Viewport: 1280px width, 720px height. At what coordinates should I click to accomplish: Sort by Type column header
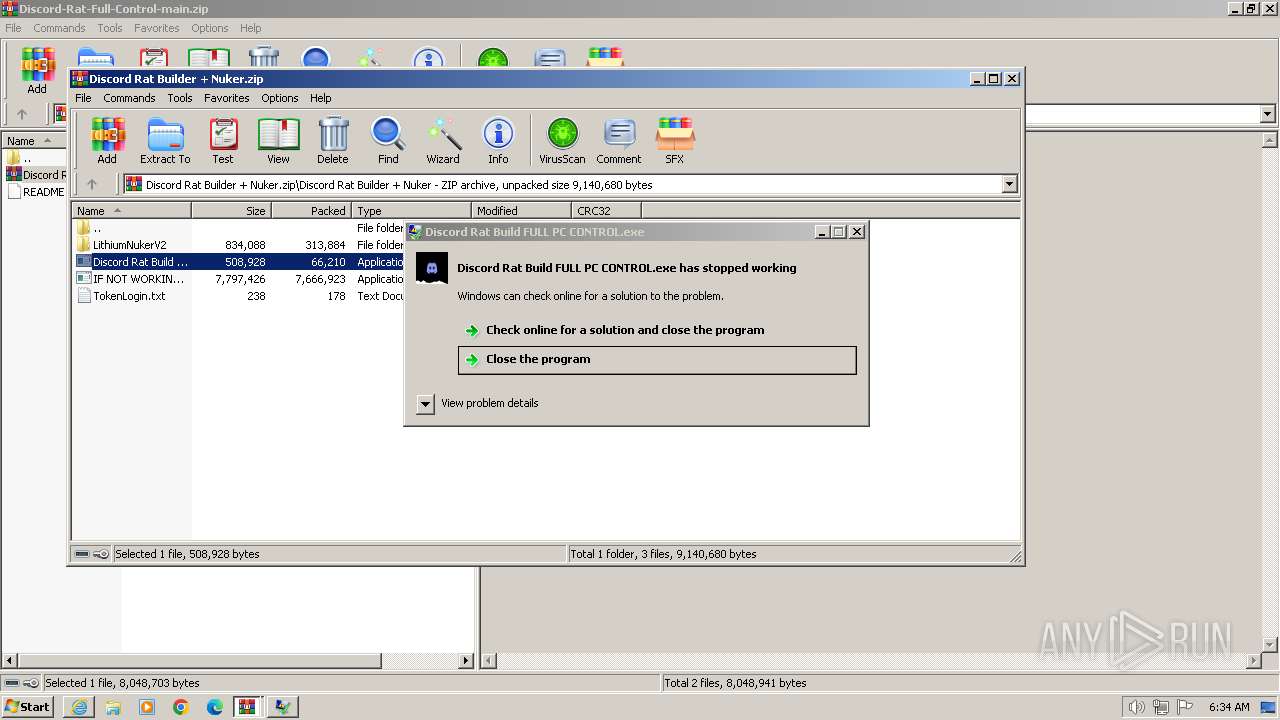(412, 211)
